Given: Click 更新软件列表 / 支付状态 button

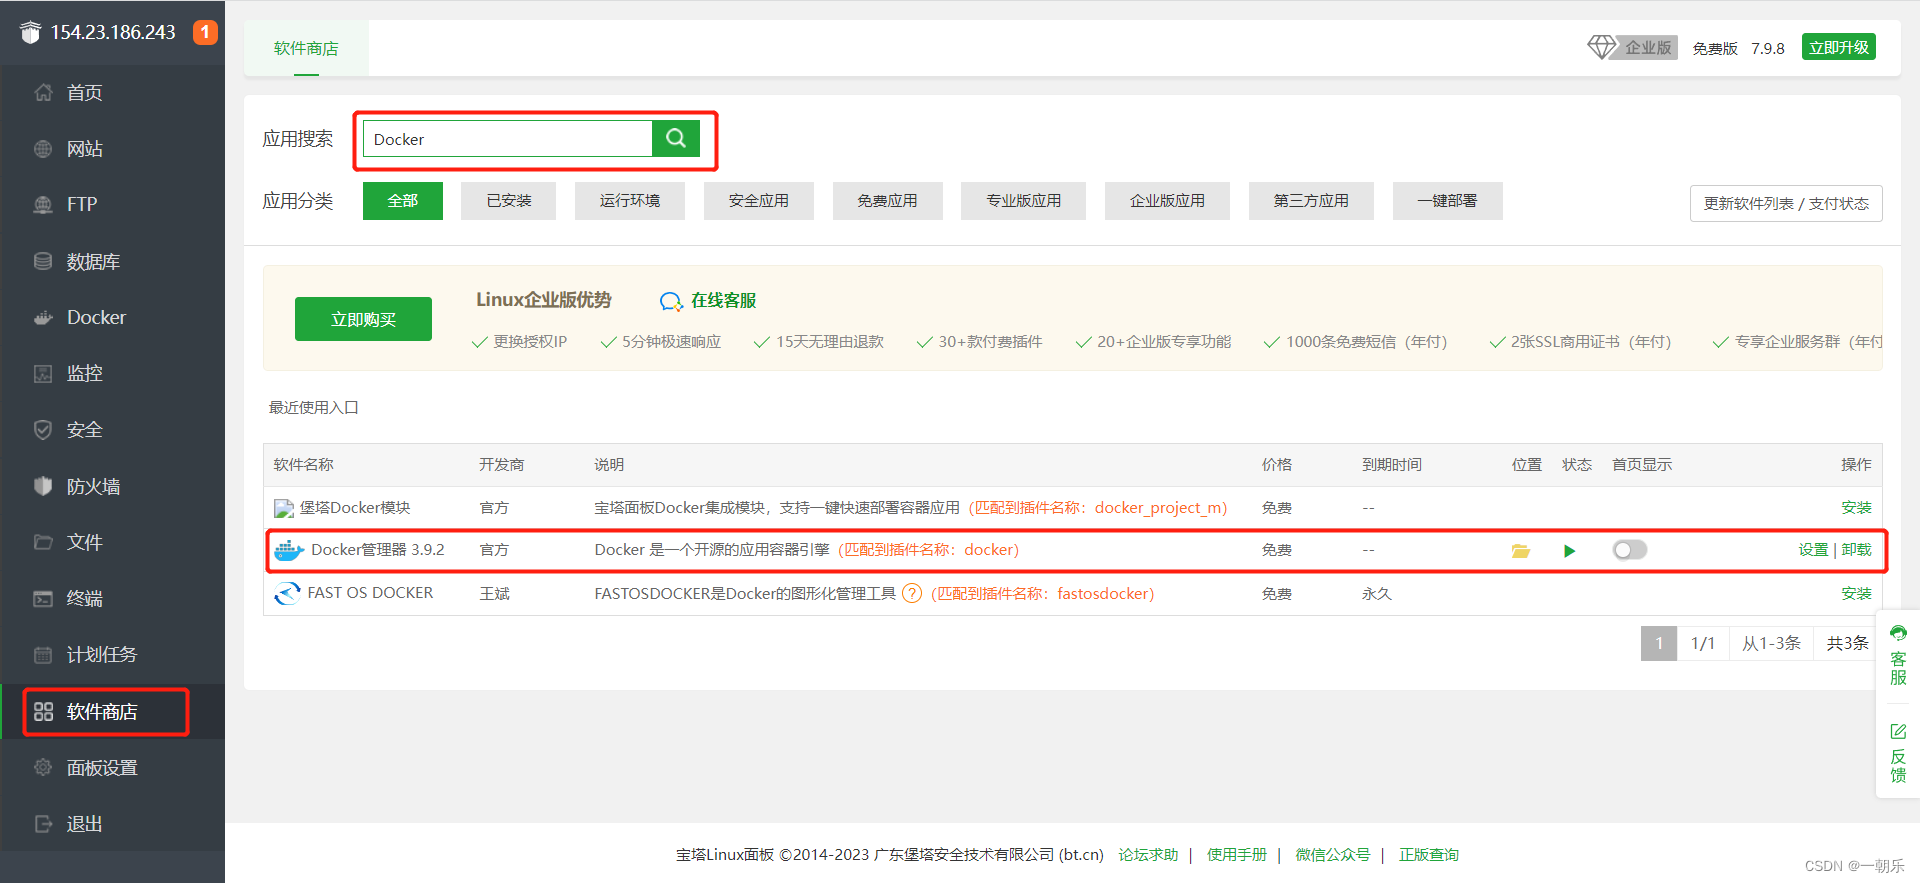Looking at the screenshot, I should 1786,203.
